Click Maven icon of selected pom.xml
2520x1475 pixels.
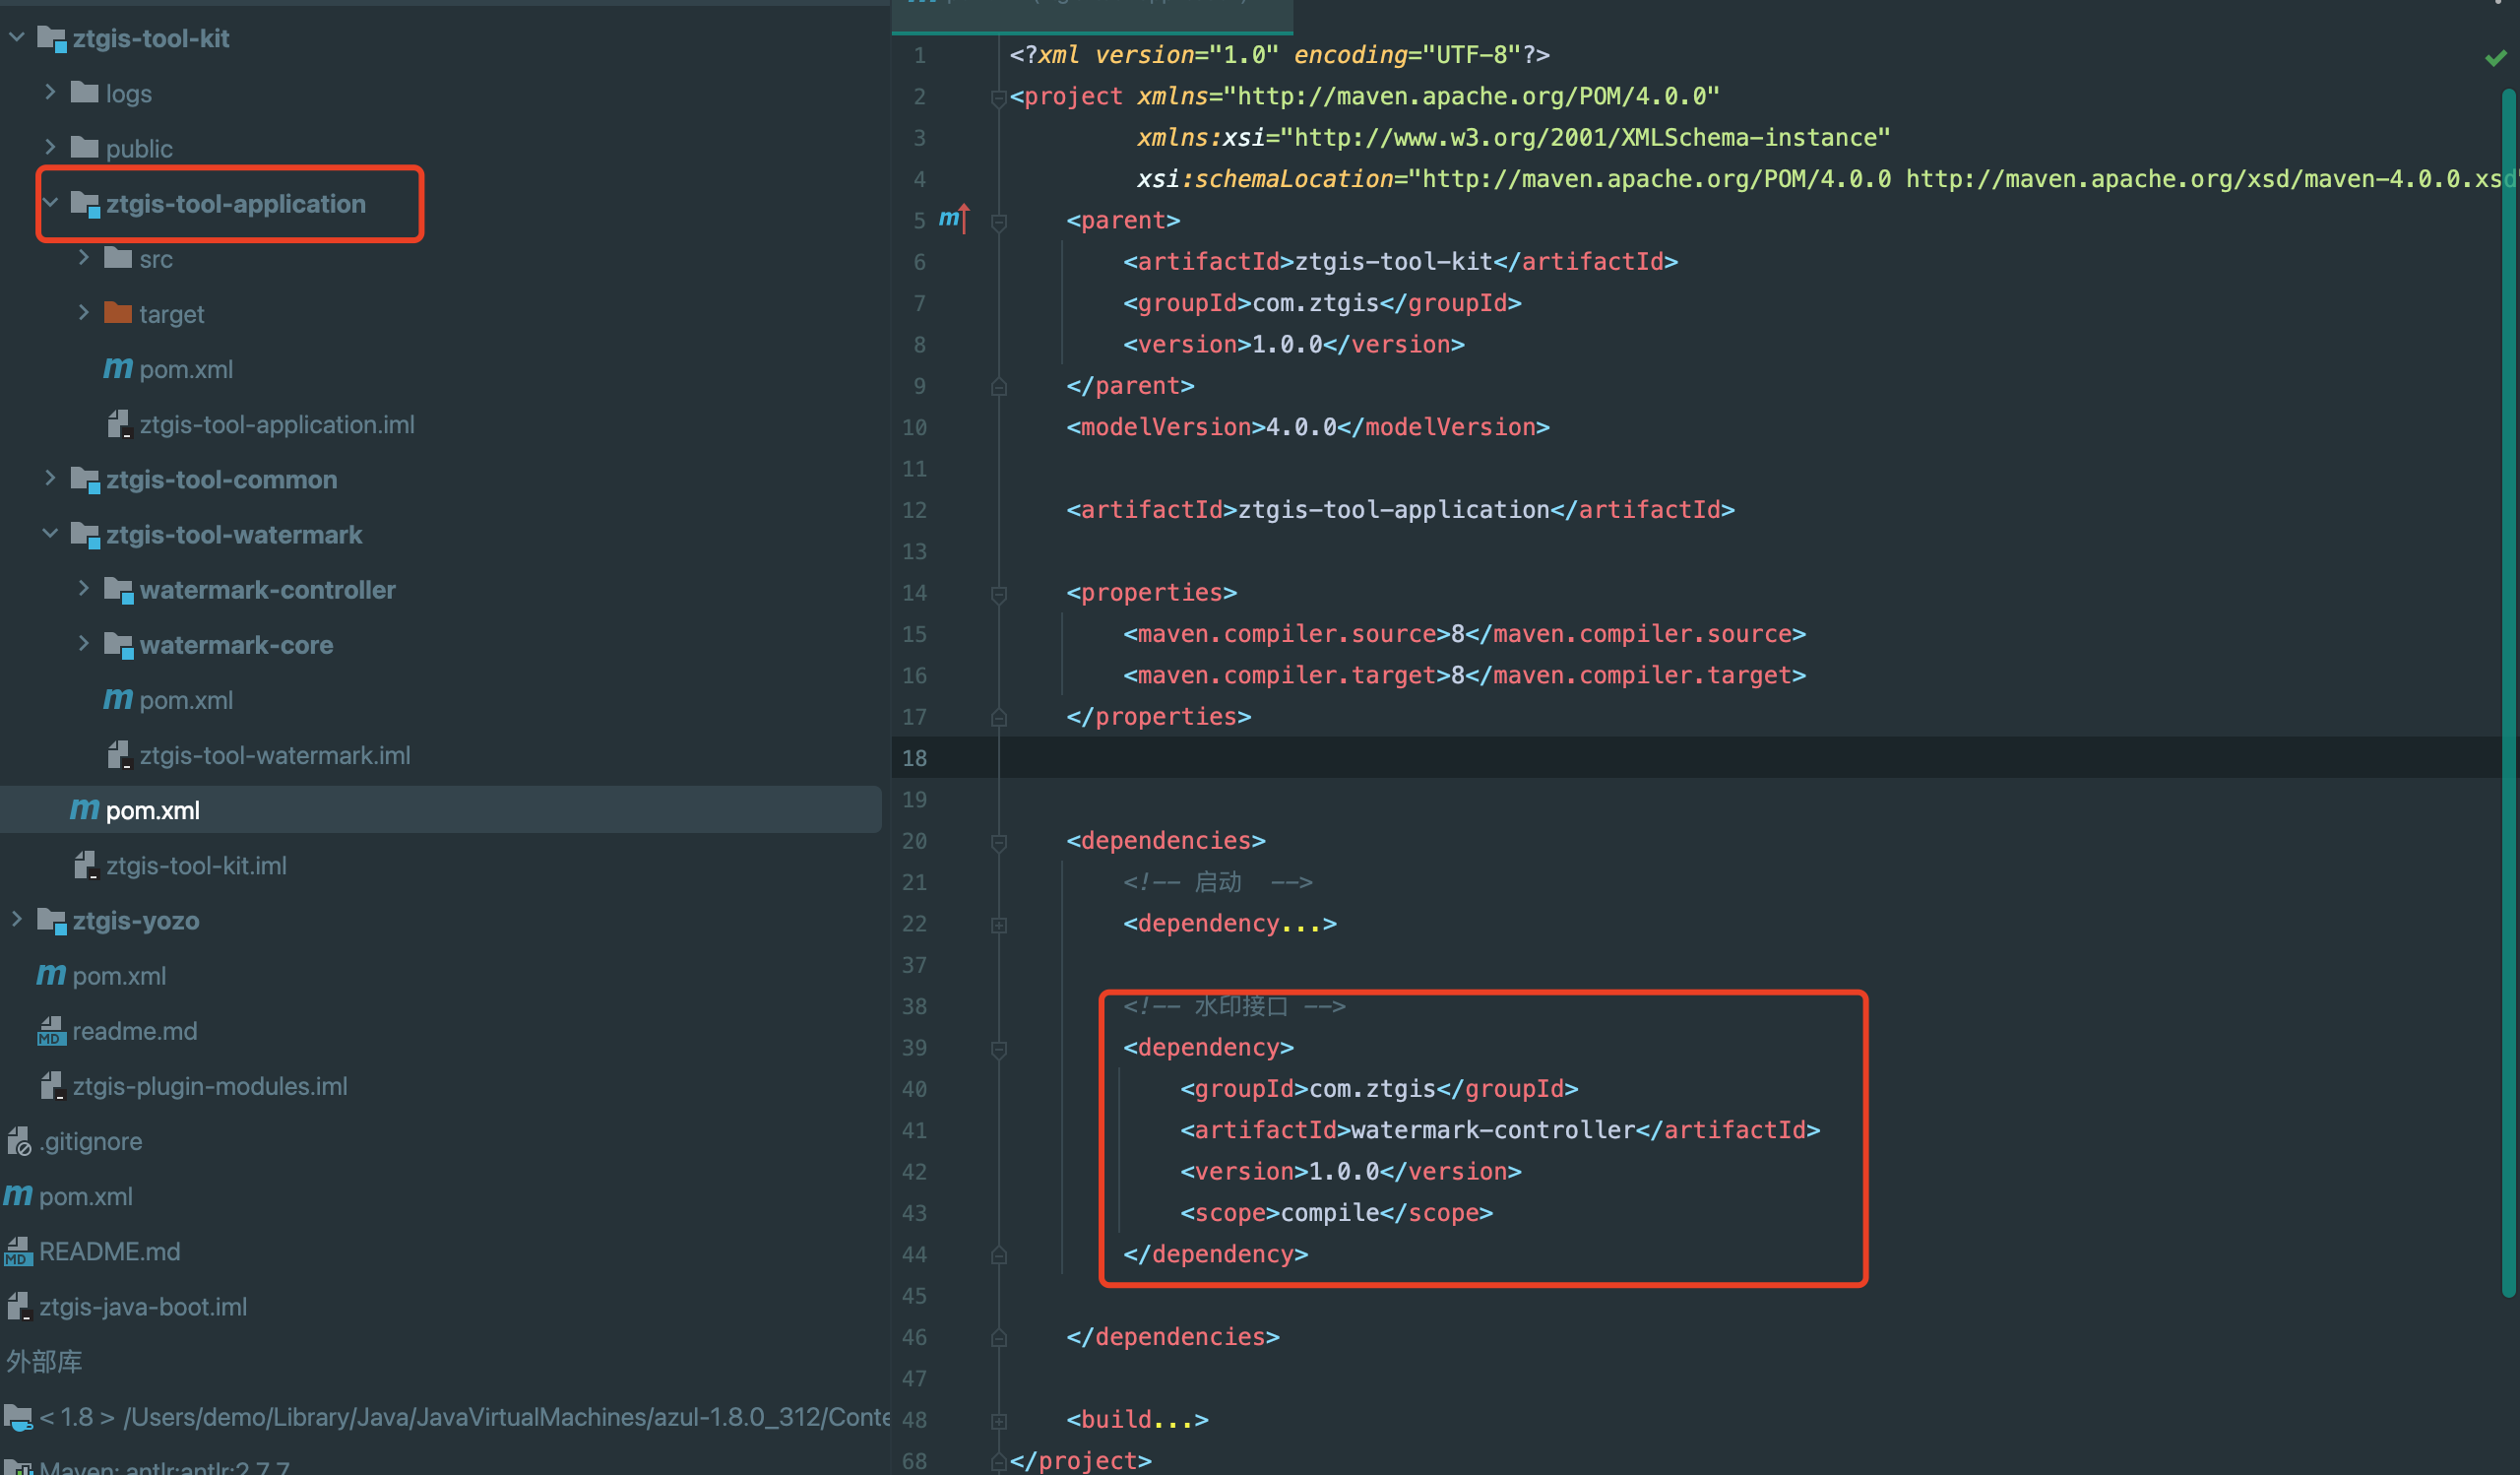click(x=84, y=809)
